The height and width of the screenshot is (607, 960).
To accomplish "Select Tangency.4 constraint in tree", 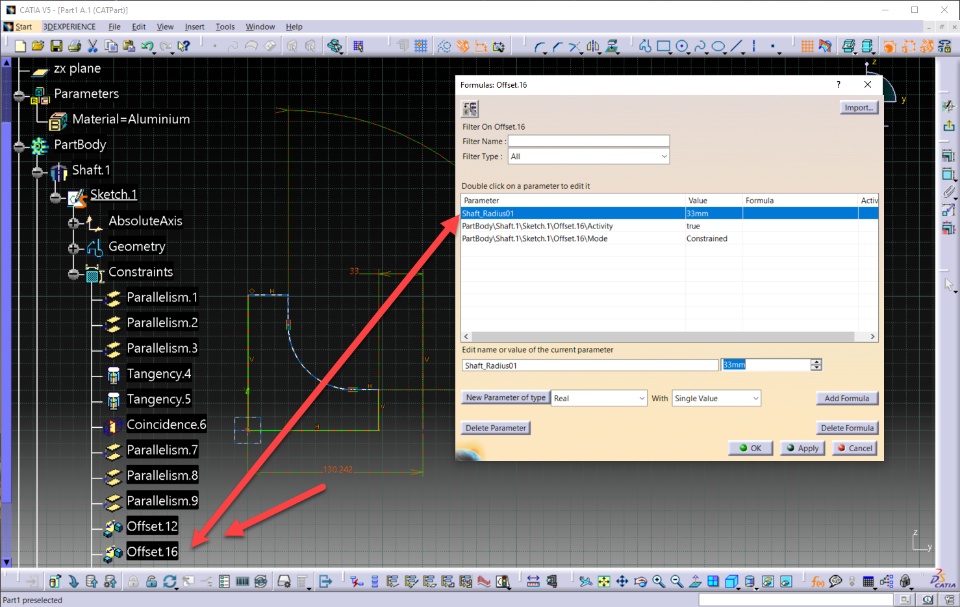I will (x=159, y=374).
